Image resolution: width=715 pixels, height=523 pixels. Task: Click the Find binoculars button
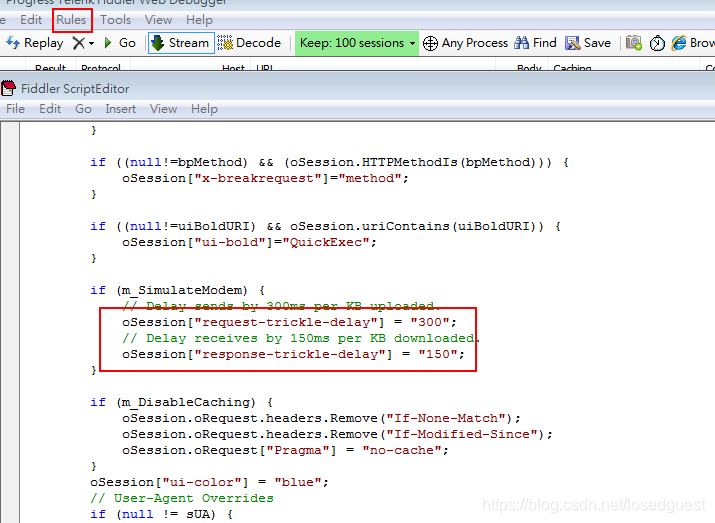pos(535,43)
